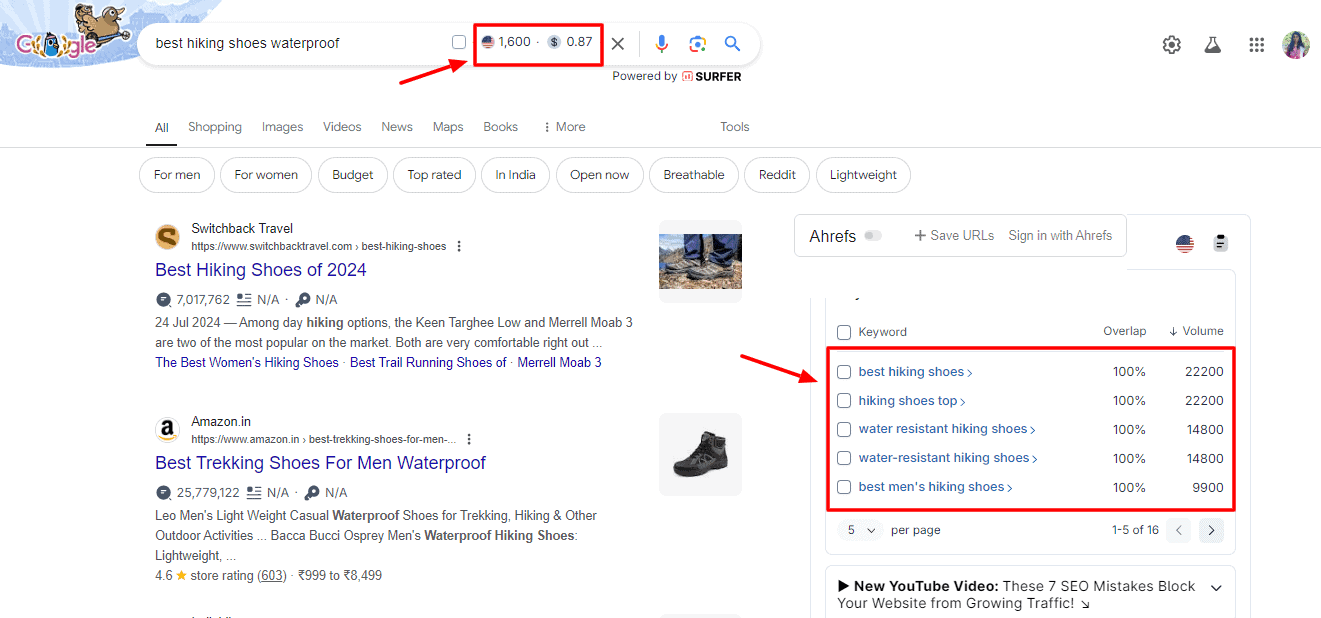The width and height of the screenshot is (1321, 618).
Task: Click the US flag country icon in sidebar
Action: (1185, 243)
